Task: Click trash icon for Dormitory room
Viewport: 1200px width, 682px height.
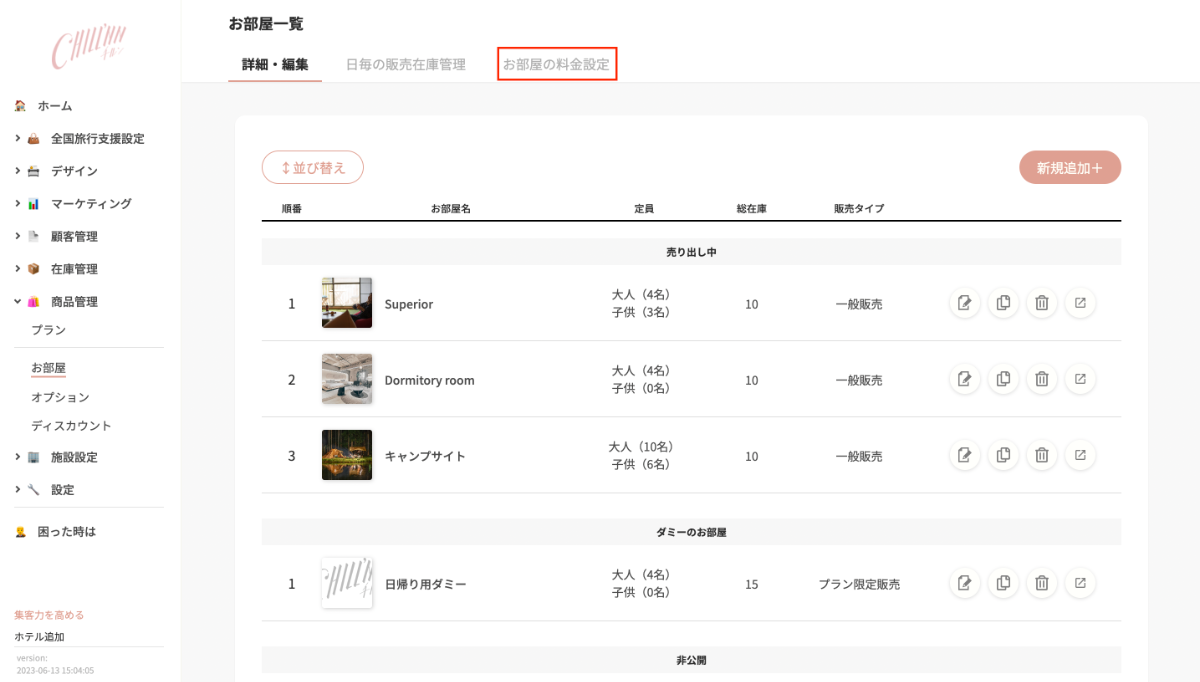Action: (1041, 379)
